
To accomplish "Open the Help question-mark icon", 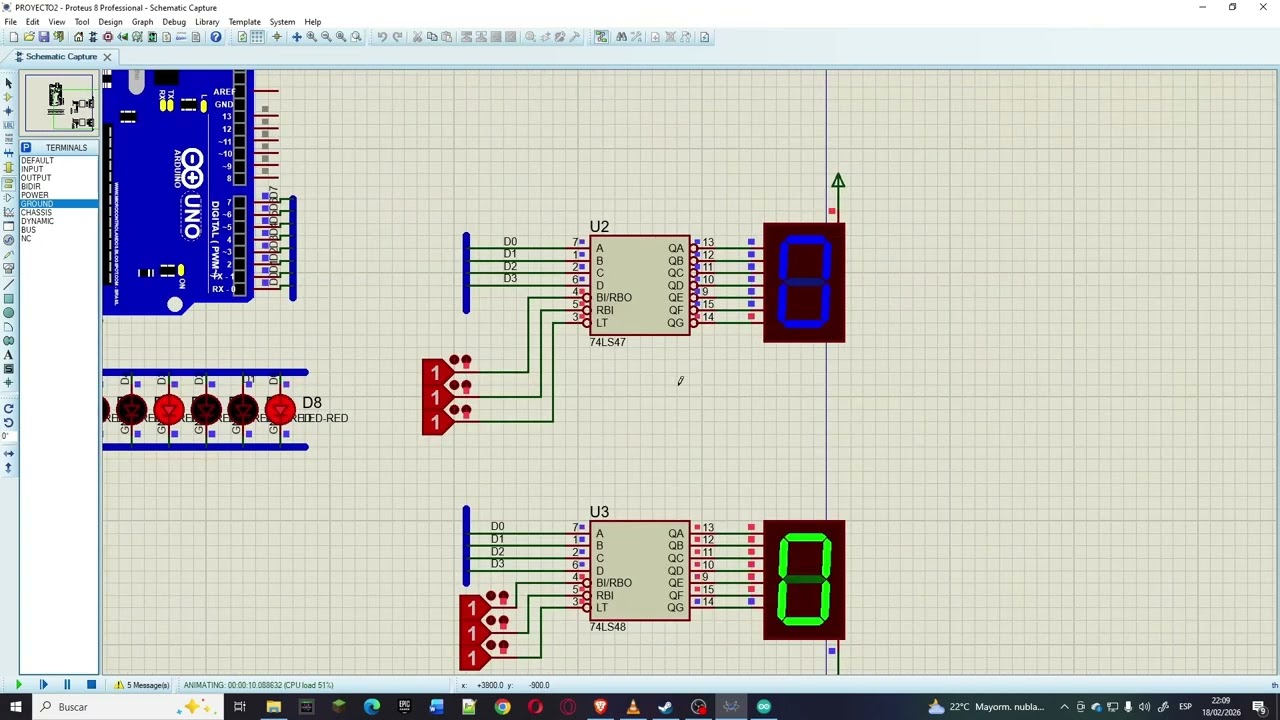I will (x=215, y=37).
